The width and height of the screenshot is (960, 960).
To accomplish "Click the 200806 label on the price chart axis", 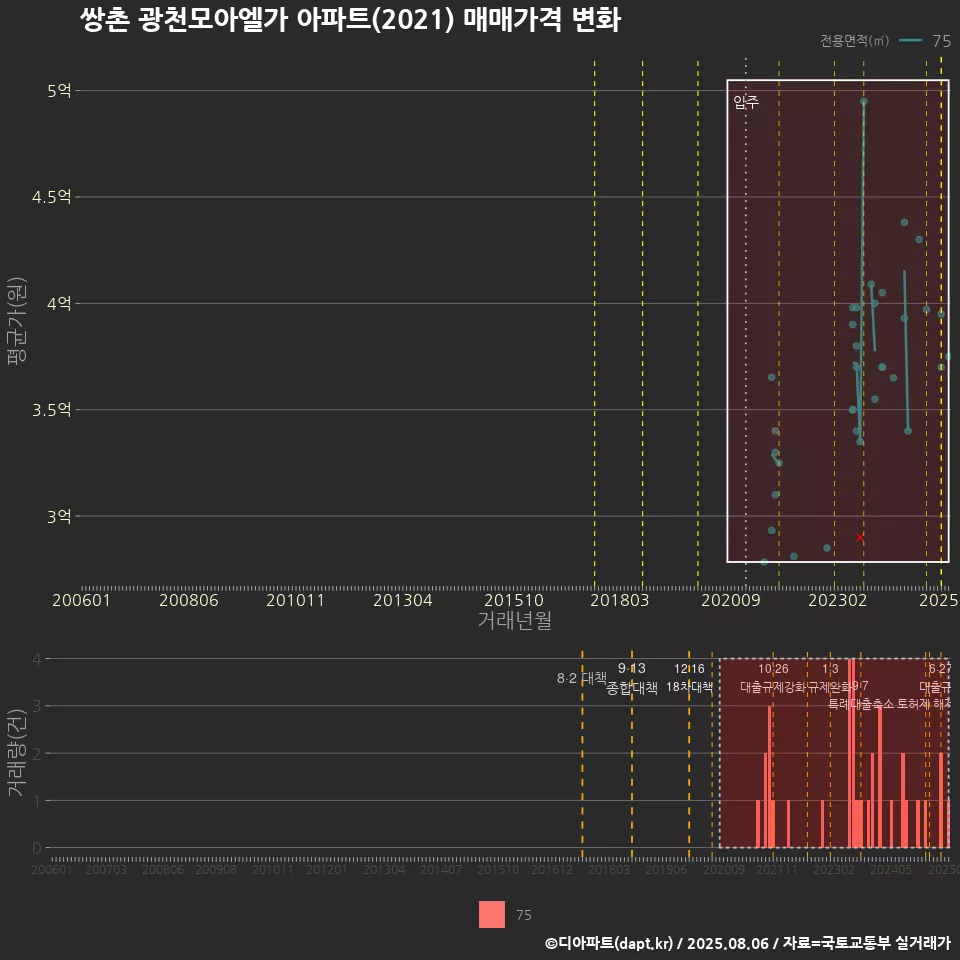I will (x=189, y=600).
